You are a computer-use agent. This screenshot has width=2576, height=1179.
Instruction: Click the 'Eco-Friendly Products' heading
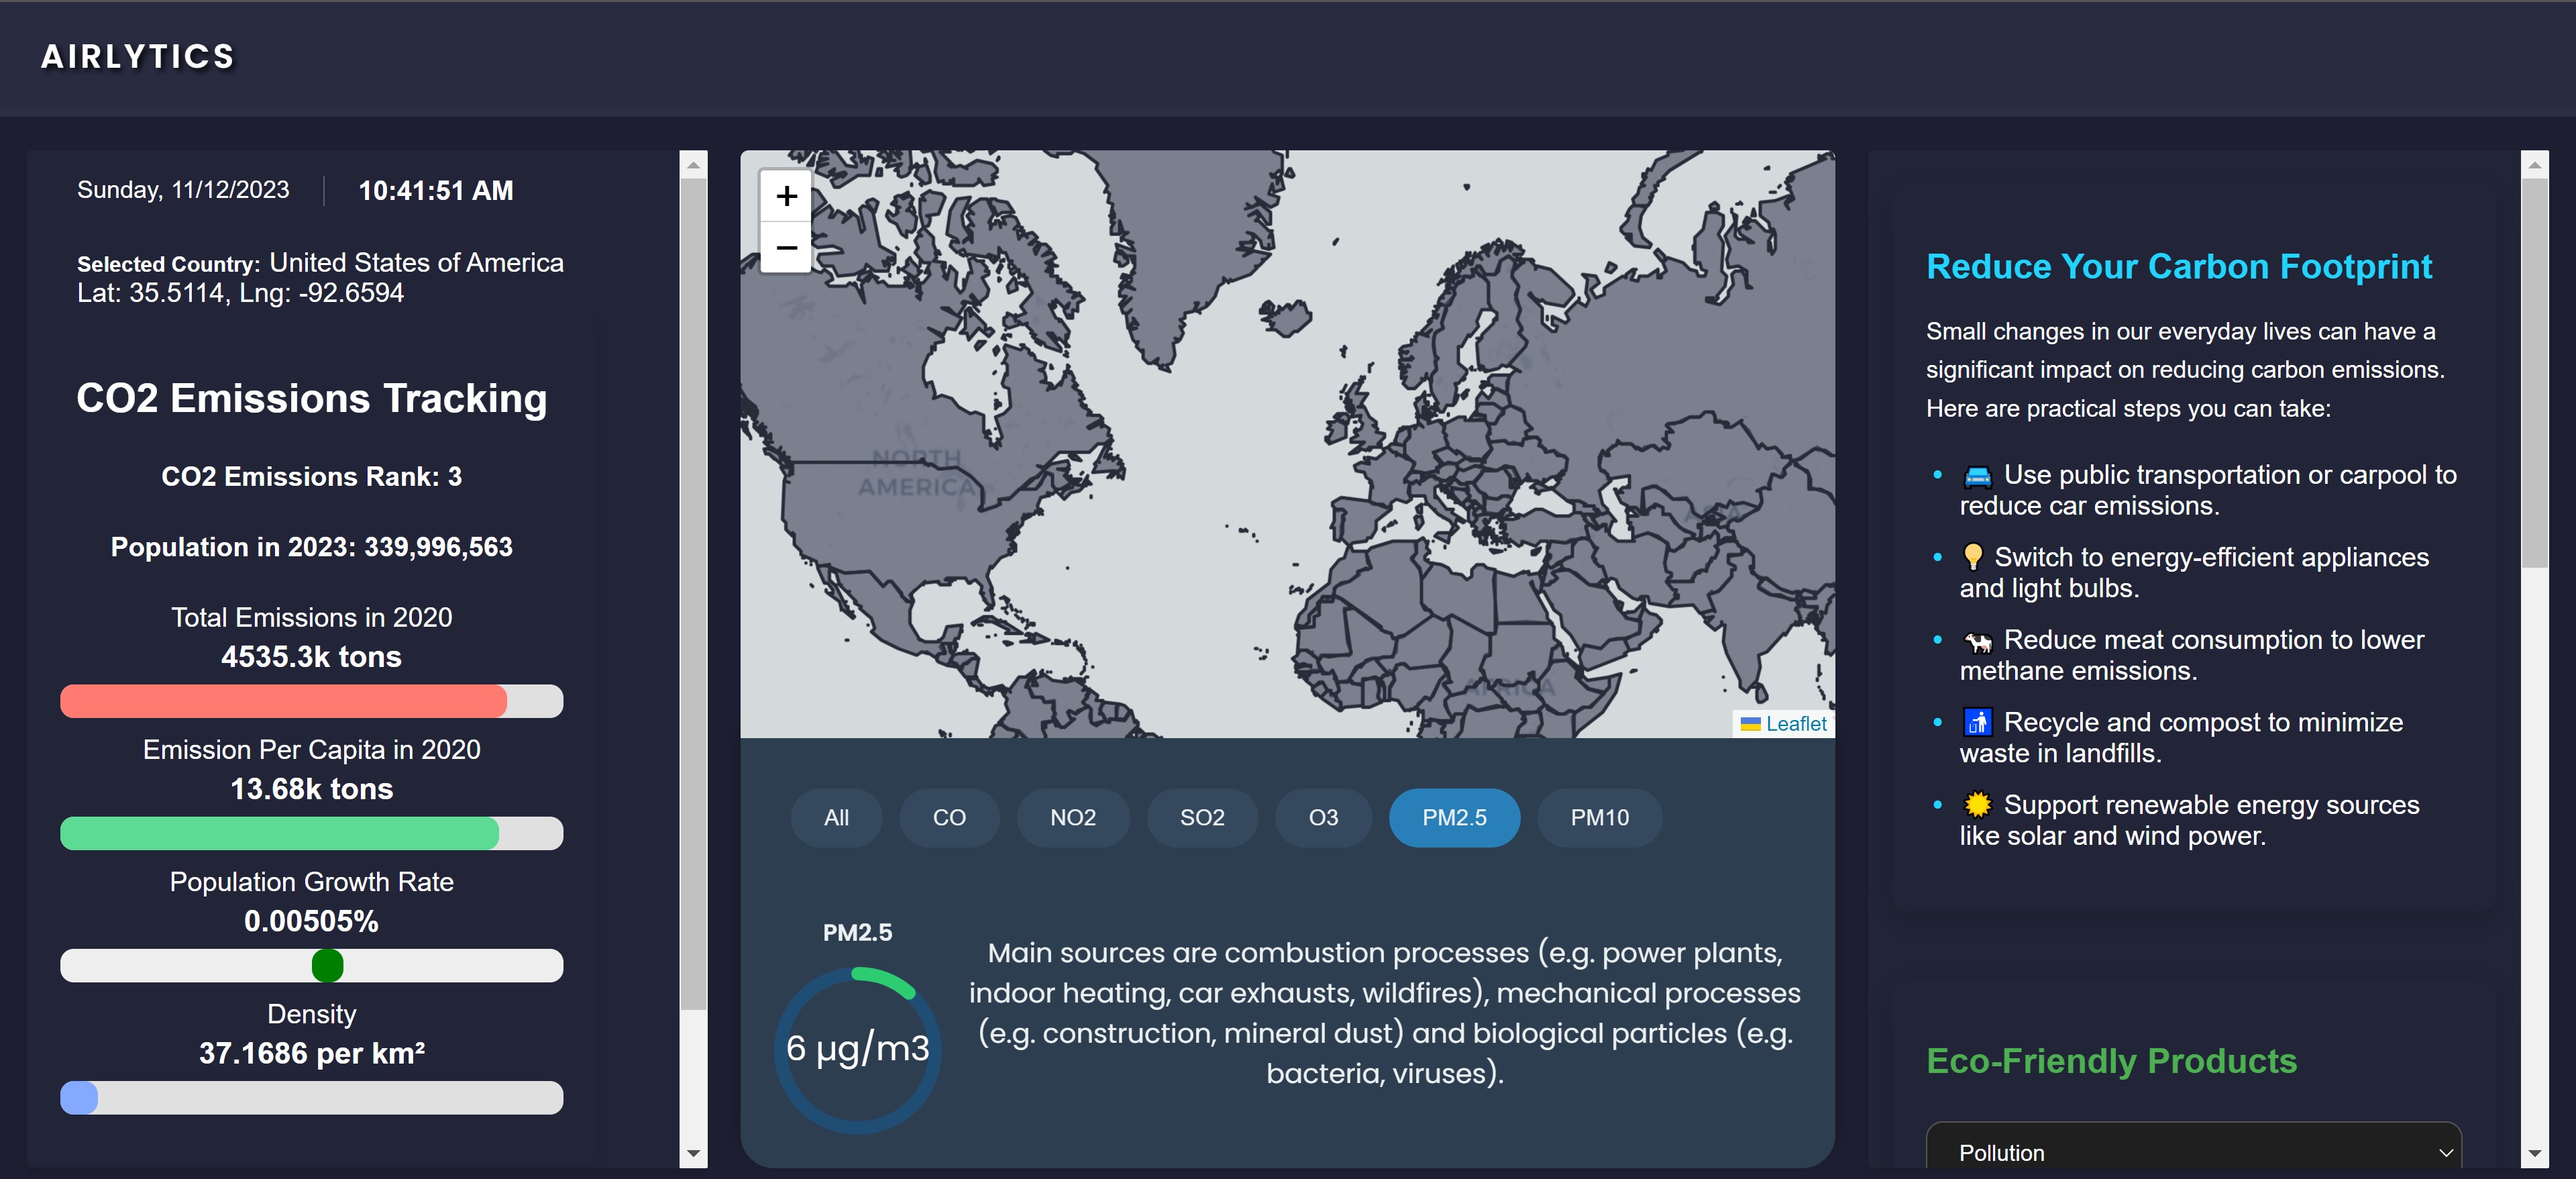click(x=2111, y=1061)
